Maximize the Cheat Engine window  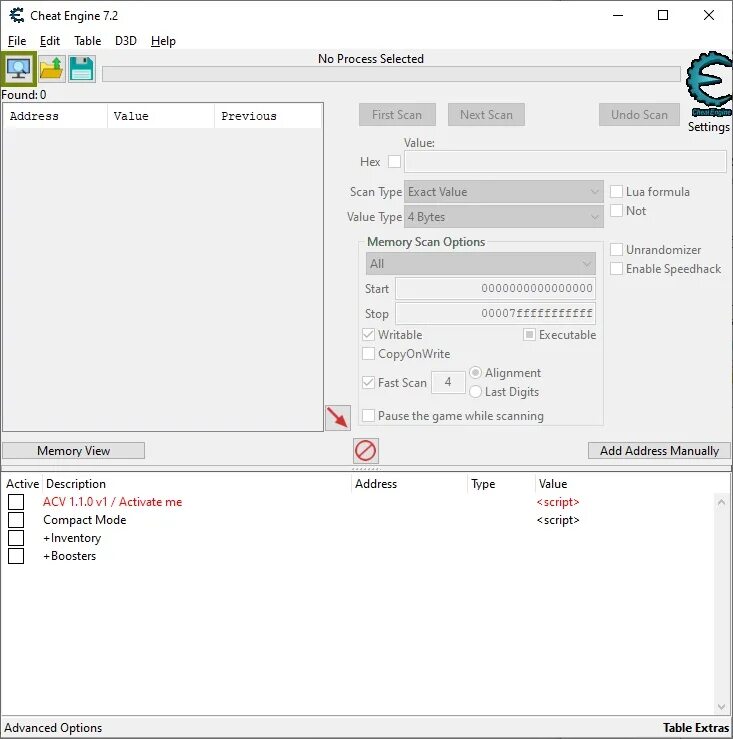(663, 16)
